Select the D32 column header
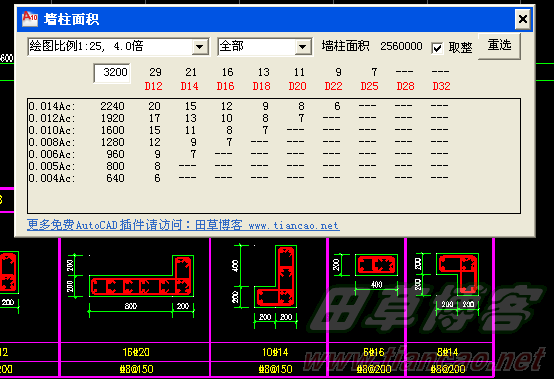554x379 pixels. tap(442, 86)
